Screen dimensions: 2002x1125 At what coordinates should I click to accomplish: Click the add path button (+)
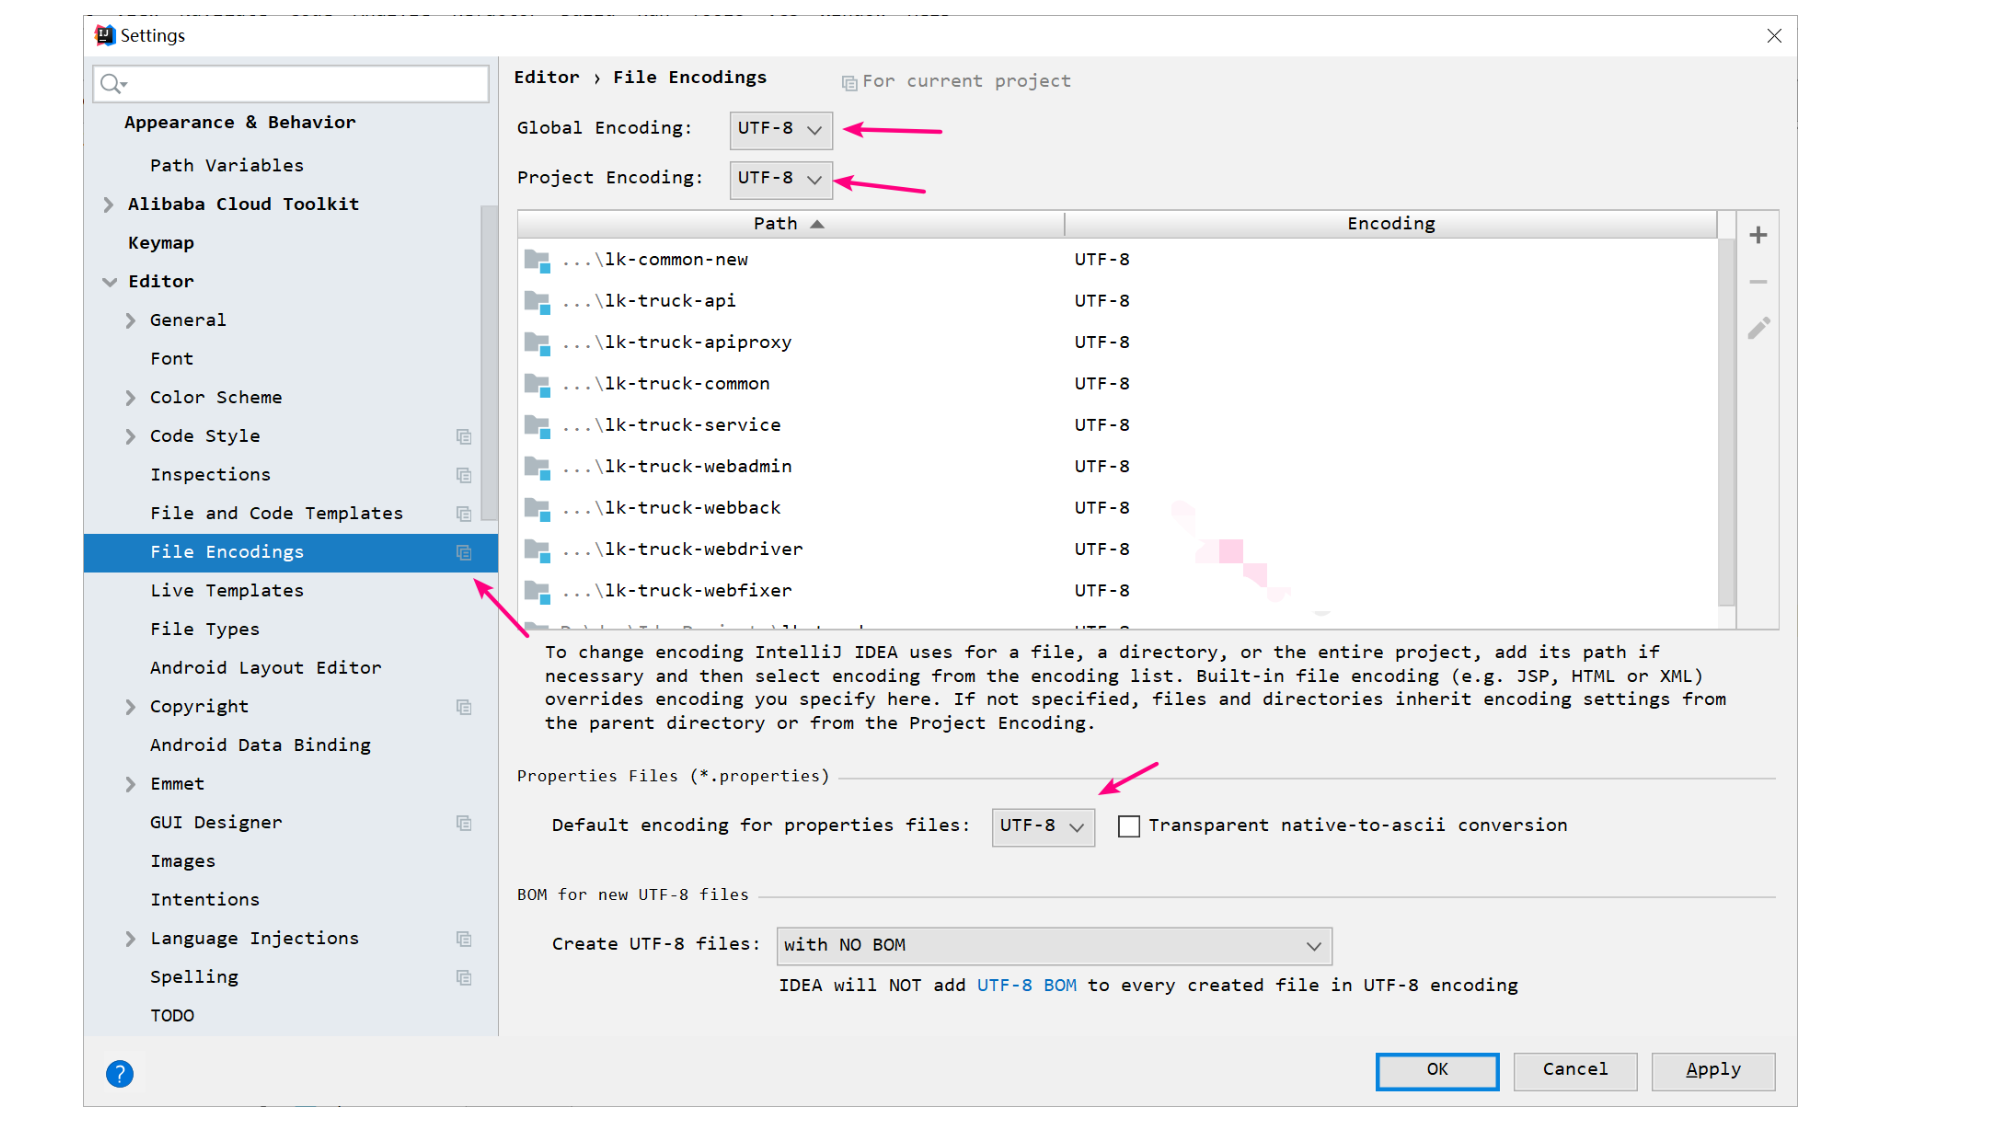pos(1761,234)
